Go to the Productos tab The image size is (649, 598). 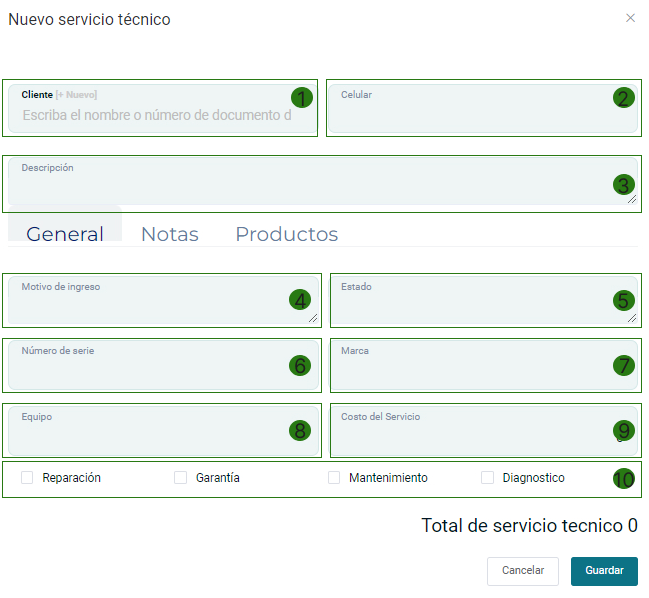click(x=286, y=234)
